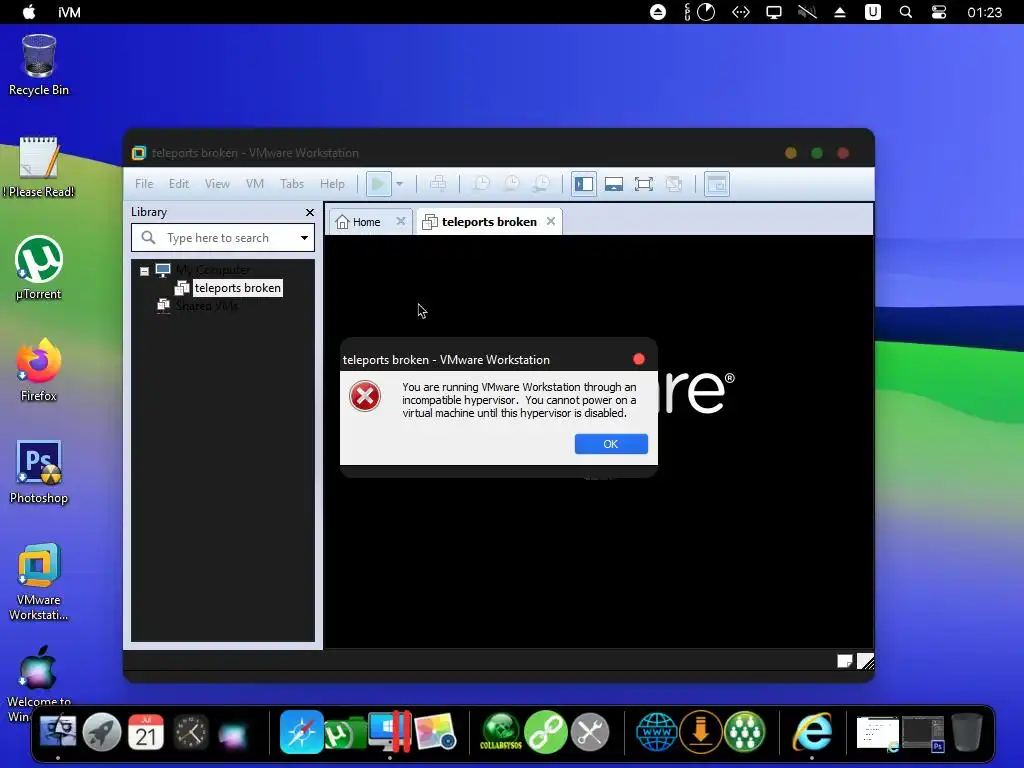Click the Take Snapshot clock icon
Image resolution: width=1024 pixels, height=768 pixels.
(x=481, y=184)
